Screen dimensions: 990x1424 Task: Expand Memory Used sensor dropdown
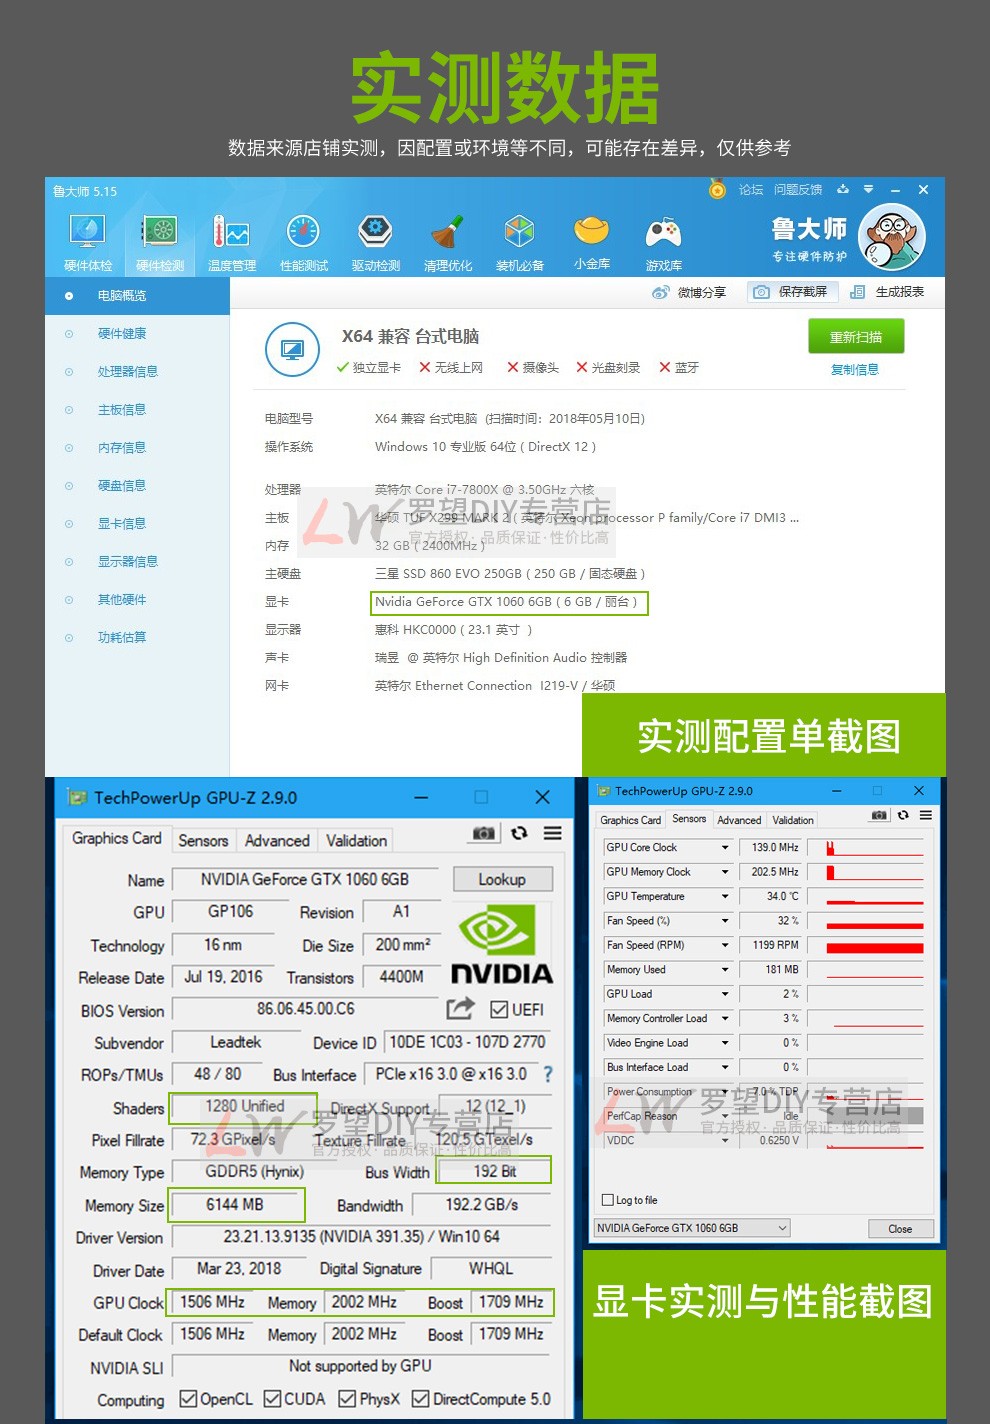pyautogui.click(x=726, y=969)
